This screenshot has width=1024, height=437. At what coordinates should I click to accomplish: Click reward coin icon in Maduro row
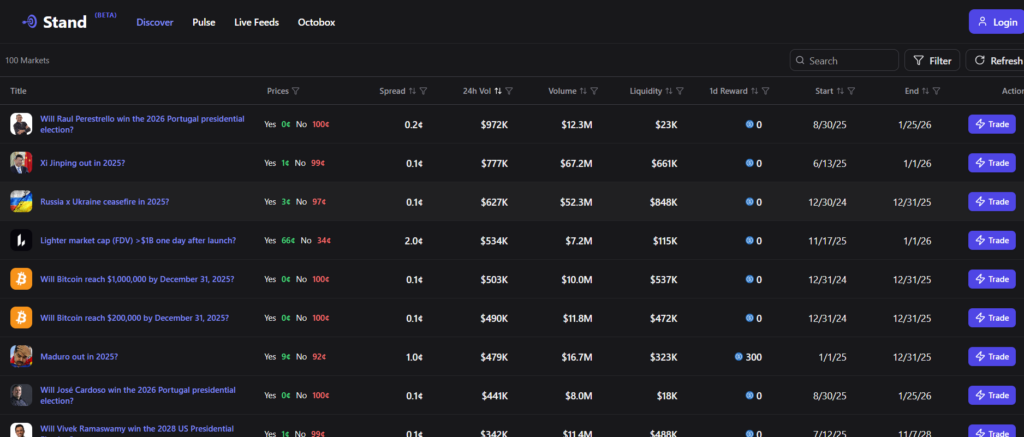pos(738,357)
